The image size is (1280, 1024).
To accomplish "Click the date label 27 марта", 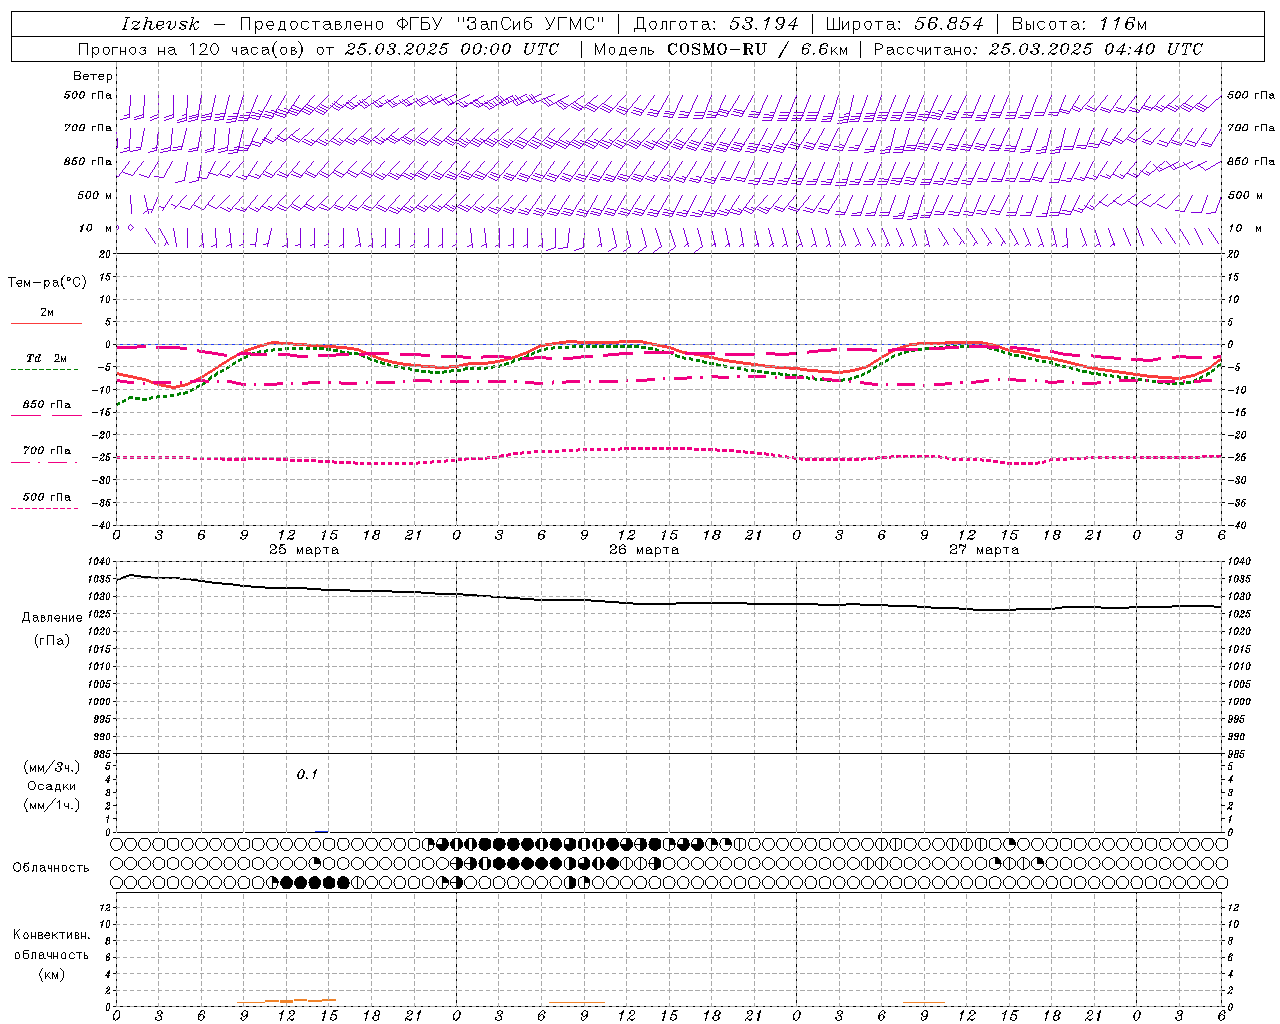I will (984, 550).
